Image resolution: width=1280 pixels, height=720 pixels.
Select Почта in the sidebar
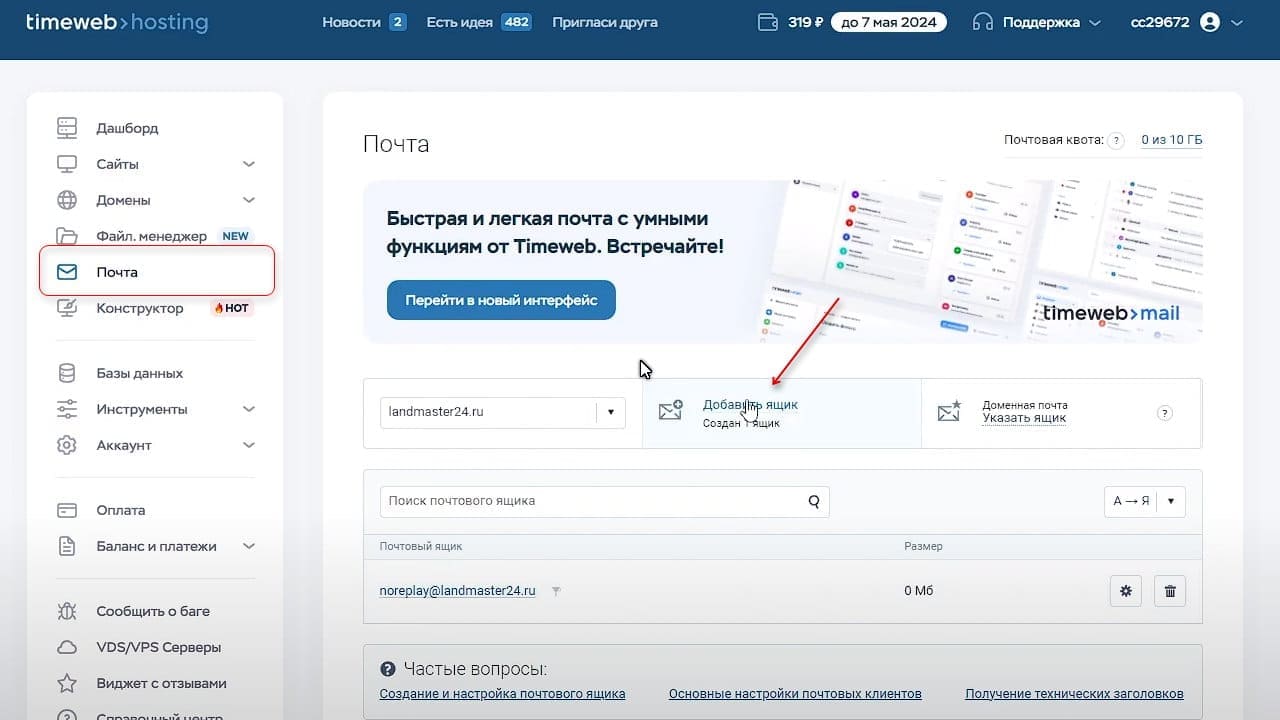(157, 272)
